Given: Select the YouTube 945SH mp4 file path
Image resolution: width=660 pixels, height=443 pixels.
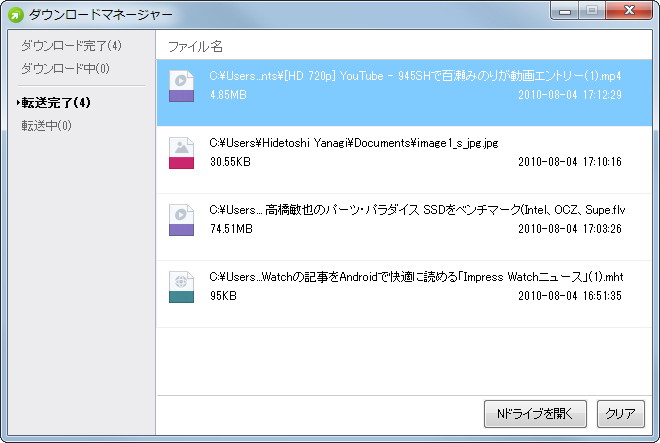Looking at the screenshot, I should (415, 76).
